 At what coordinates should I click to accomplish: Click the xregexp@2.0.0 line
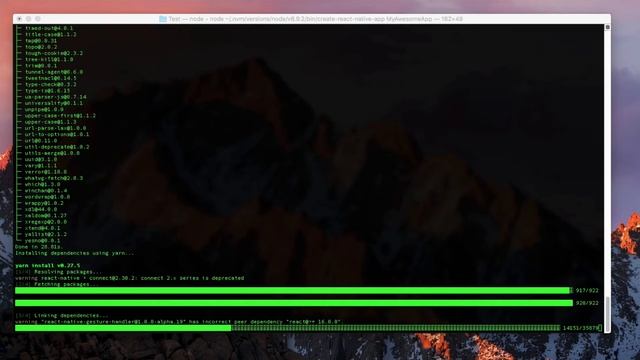(46, 222)
